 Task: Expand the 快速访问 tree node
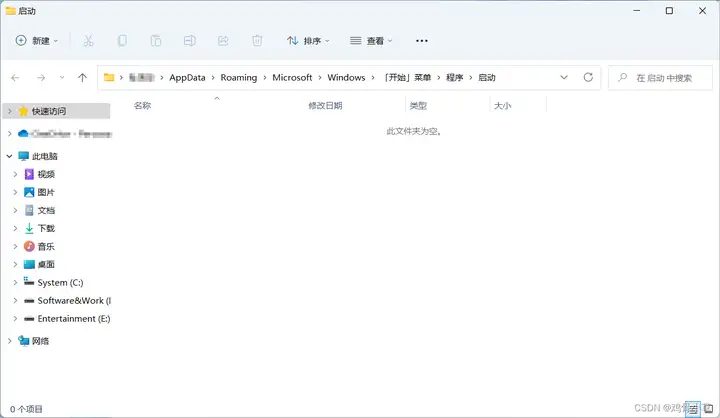tap(10, 111)
